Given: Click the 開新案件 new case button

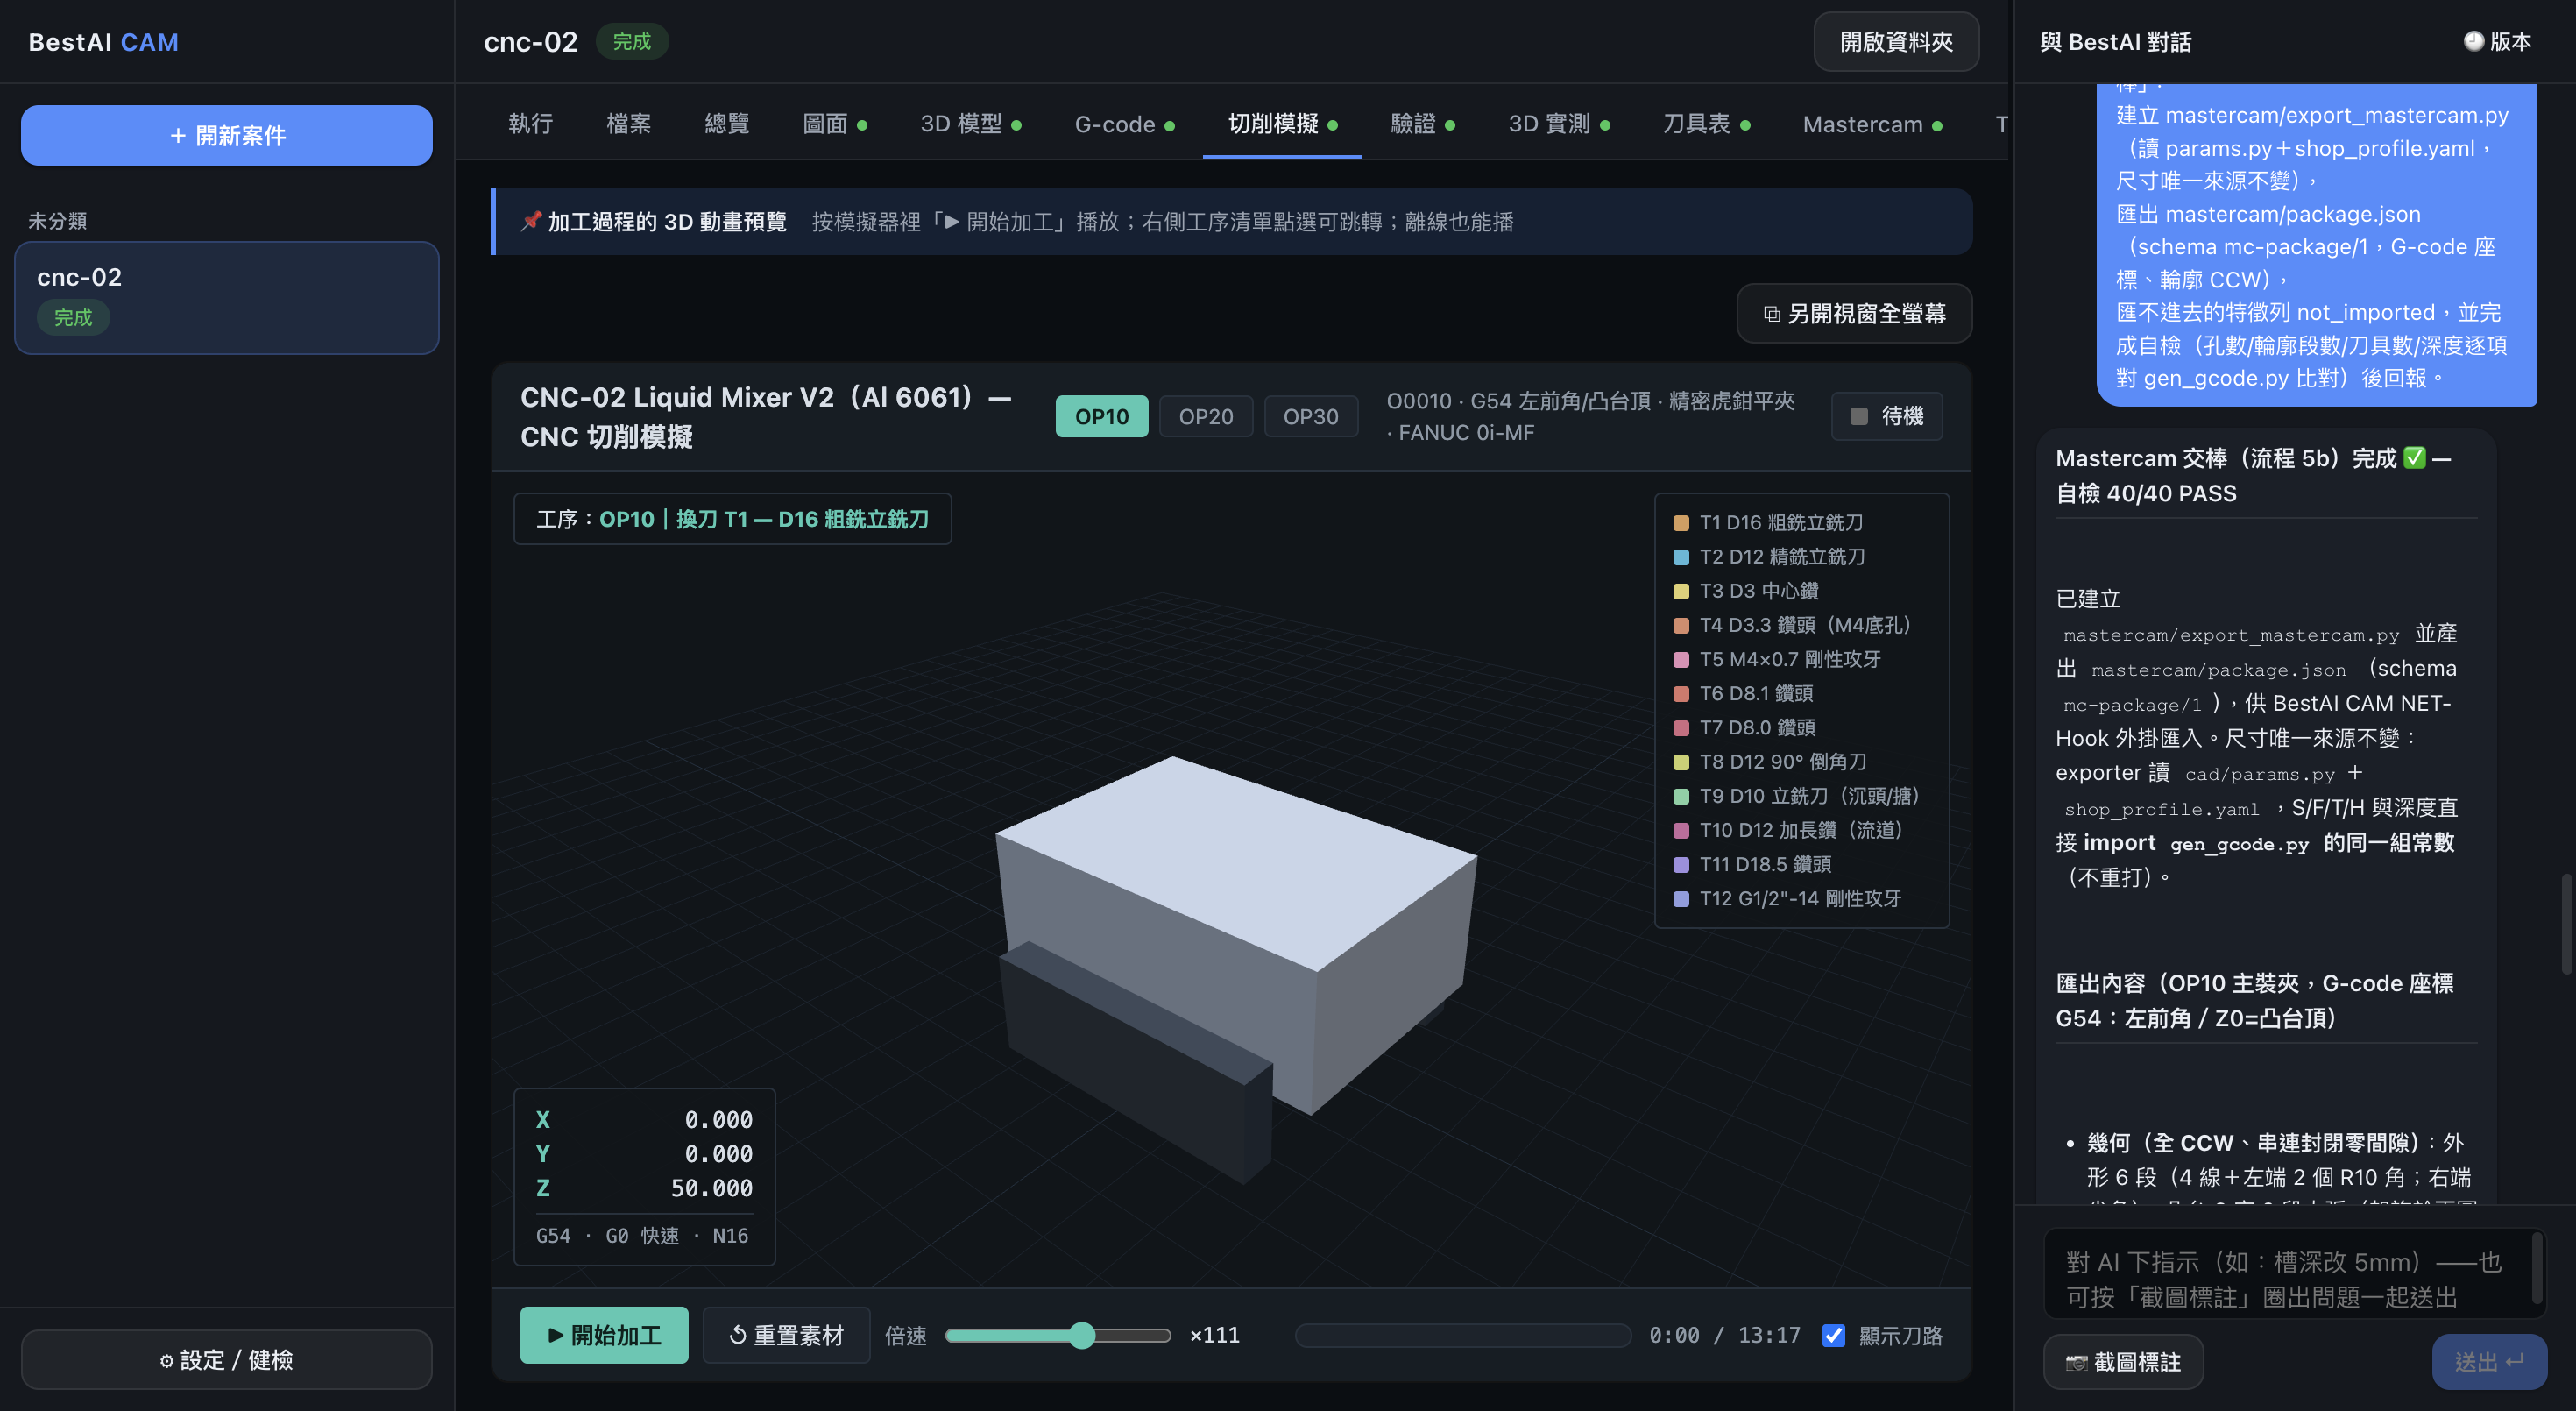Looking at the screenshot, I should point(227,135).
